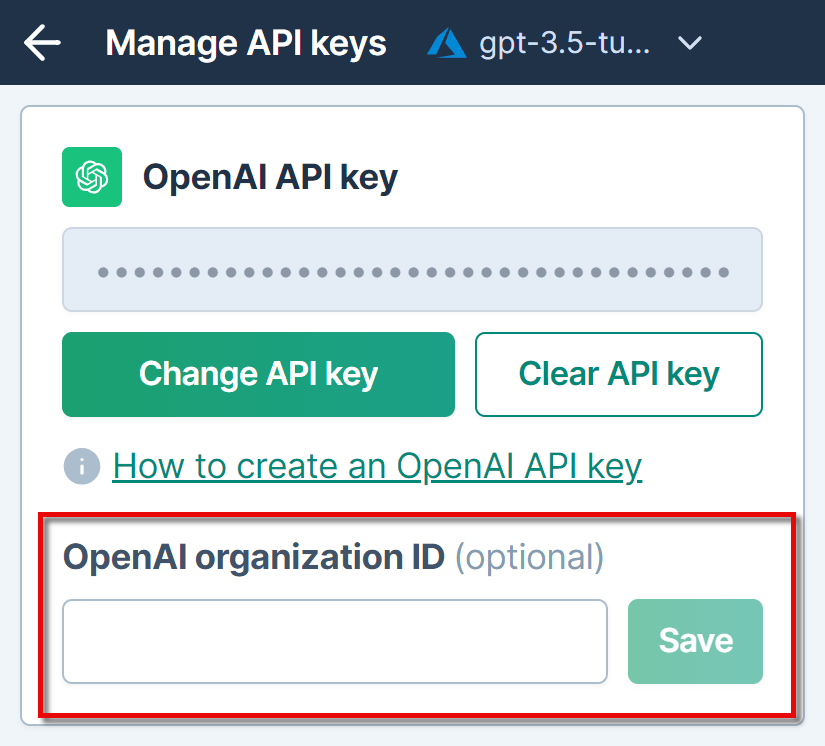Click the OpenAI API key heading
The image size is (825, 746).
click(x=270, y=177)
